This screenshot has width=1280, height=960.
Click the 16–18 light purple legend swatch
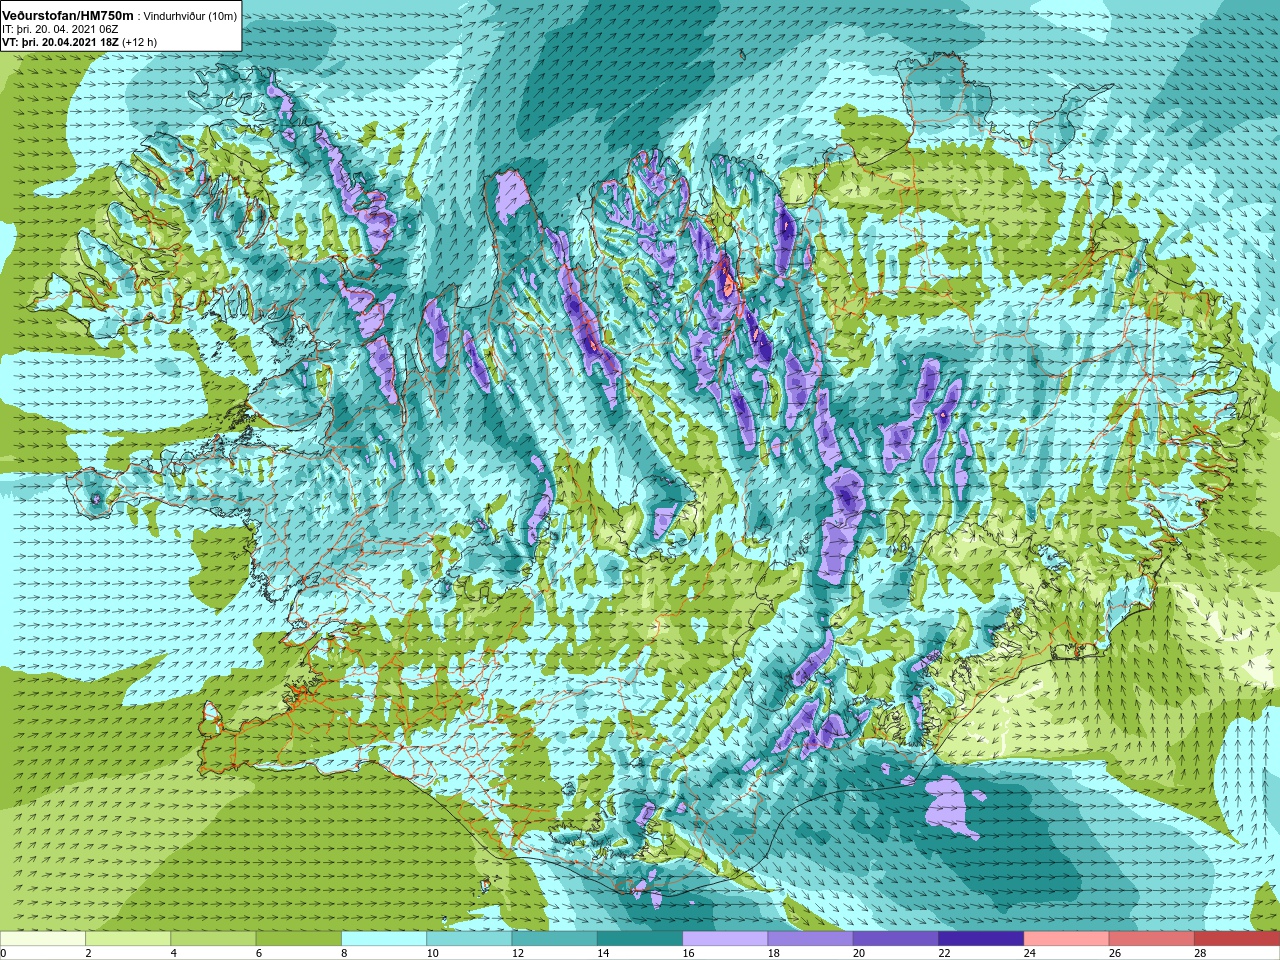tap(725, 939)
